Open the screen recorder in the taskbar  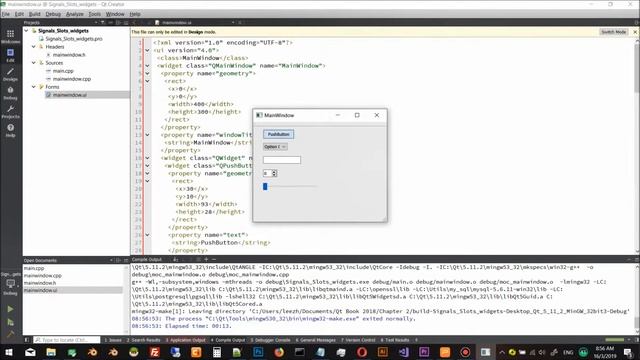[465, 352]
